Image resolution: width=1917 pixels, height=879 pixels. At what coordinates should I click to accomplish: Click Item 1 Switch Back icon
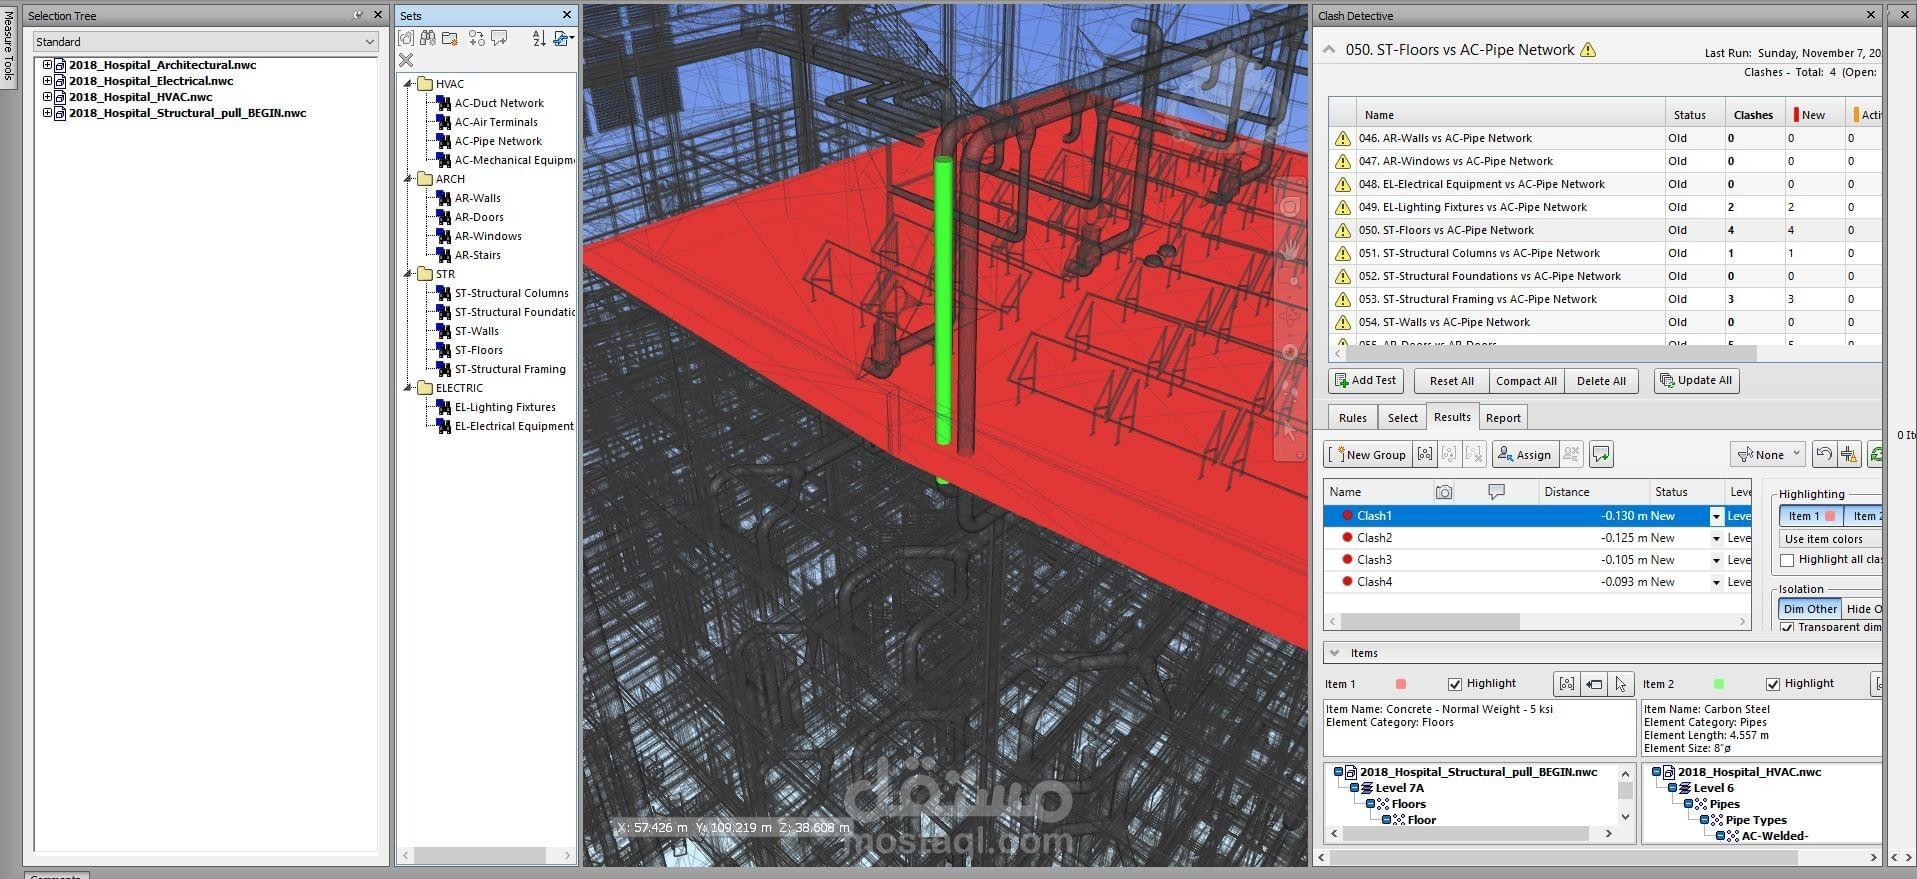[x=1594, y=684]
